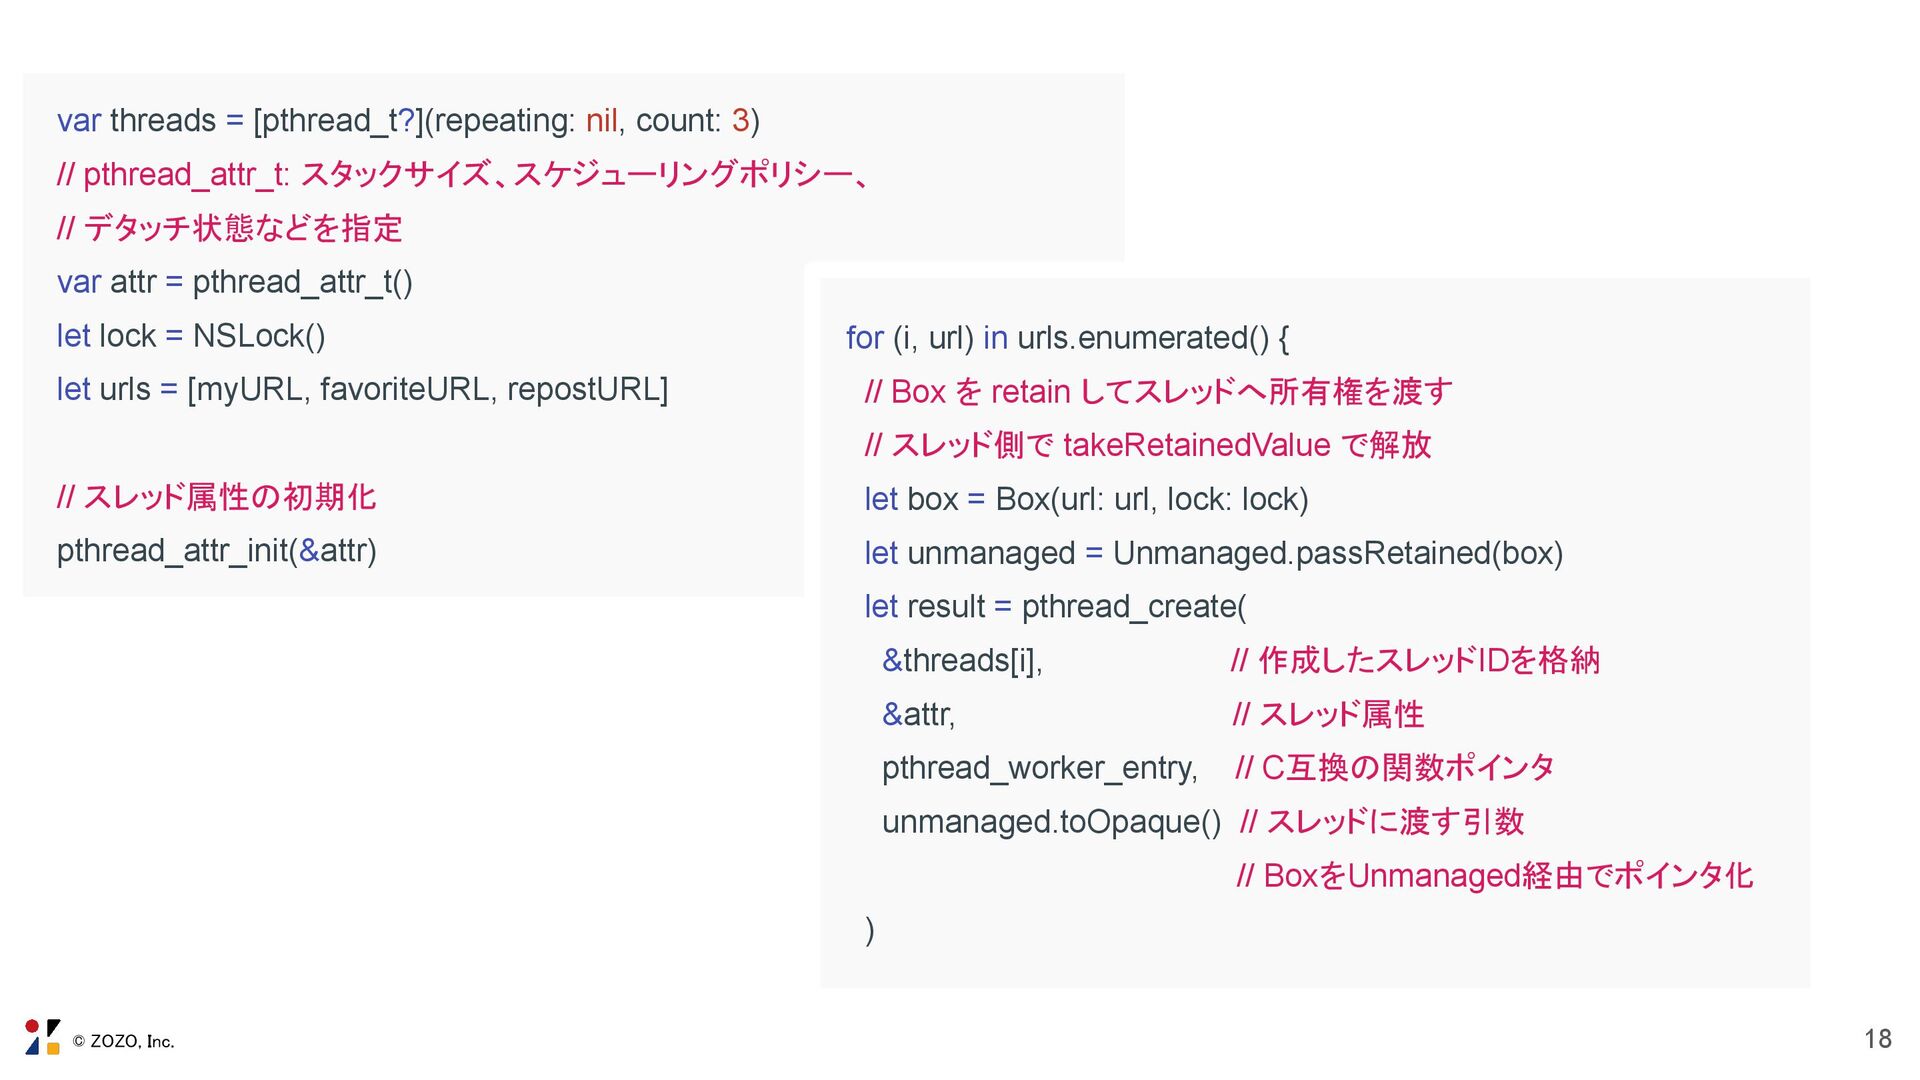Click the Unmanaged.passRetained(box) line
1920x1080 pixels.
tap(1213, 553)
